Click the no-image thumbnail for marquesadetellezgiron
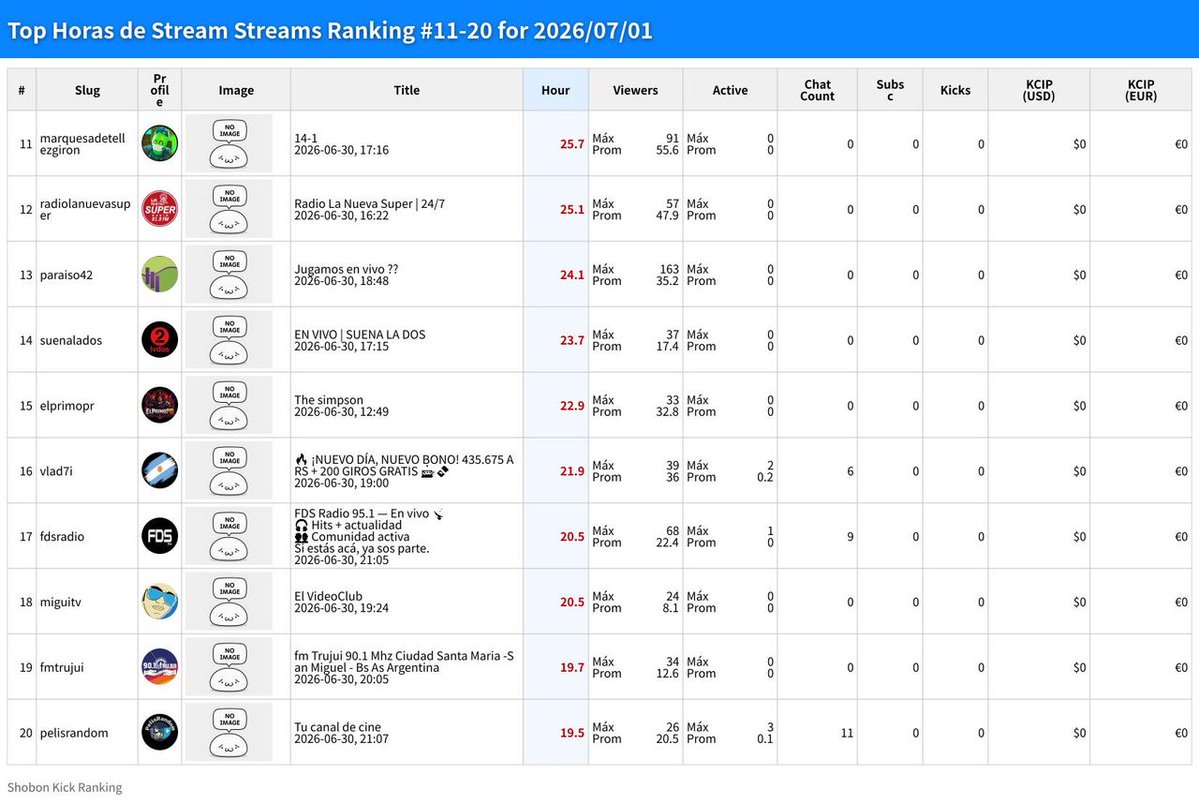Viewport: 1199px width, 804px height. pyautogui.click(x=229, y=144)
